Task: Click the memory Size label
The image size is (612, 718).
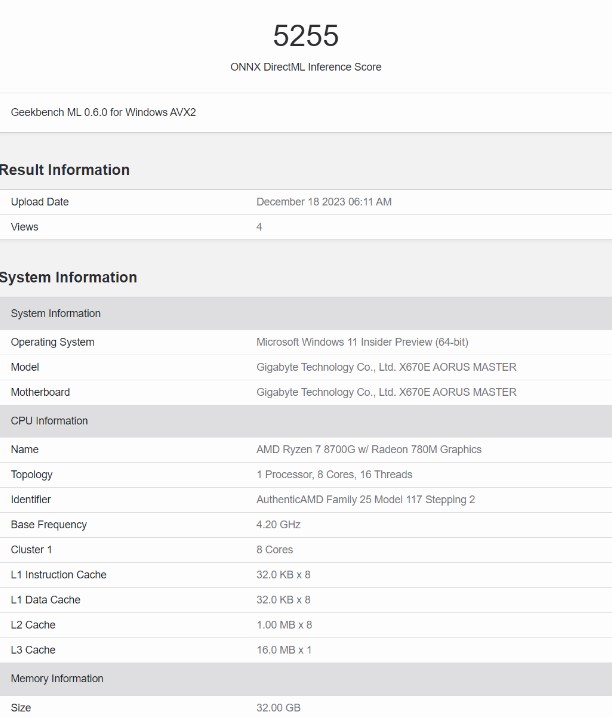Action: 21,708
